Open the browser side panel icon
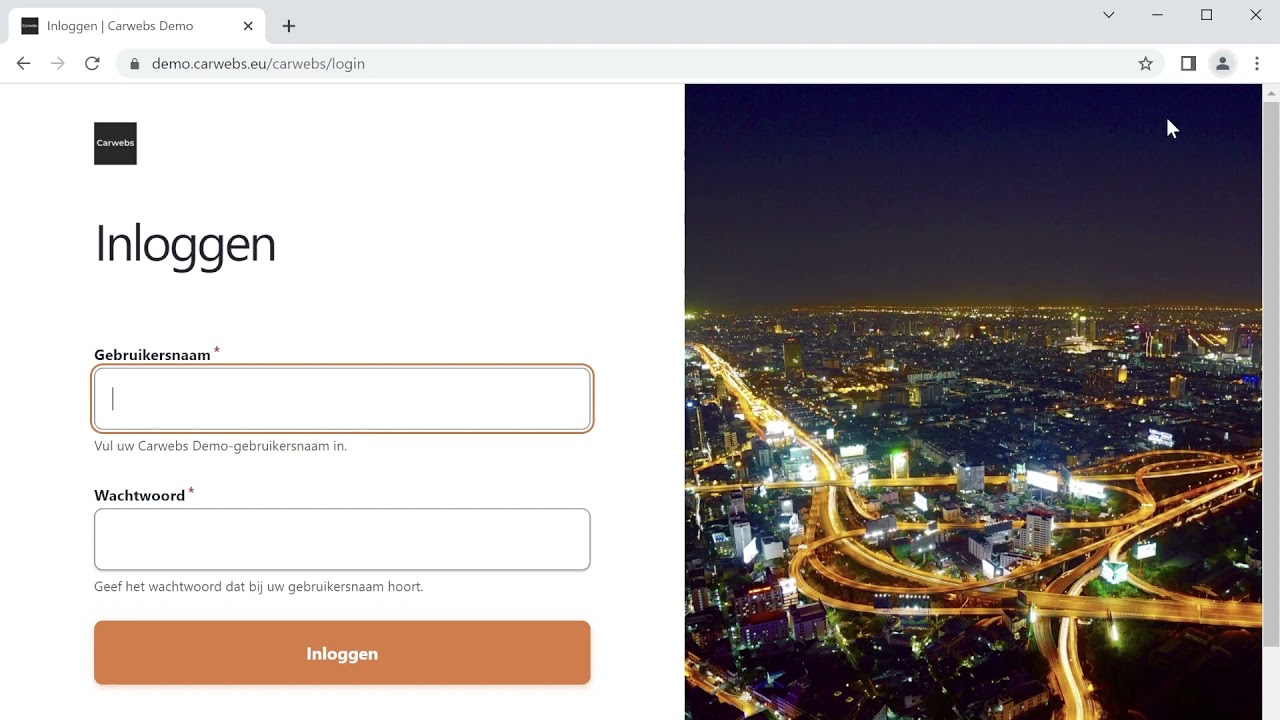 [1188, 63]
